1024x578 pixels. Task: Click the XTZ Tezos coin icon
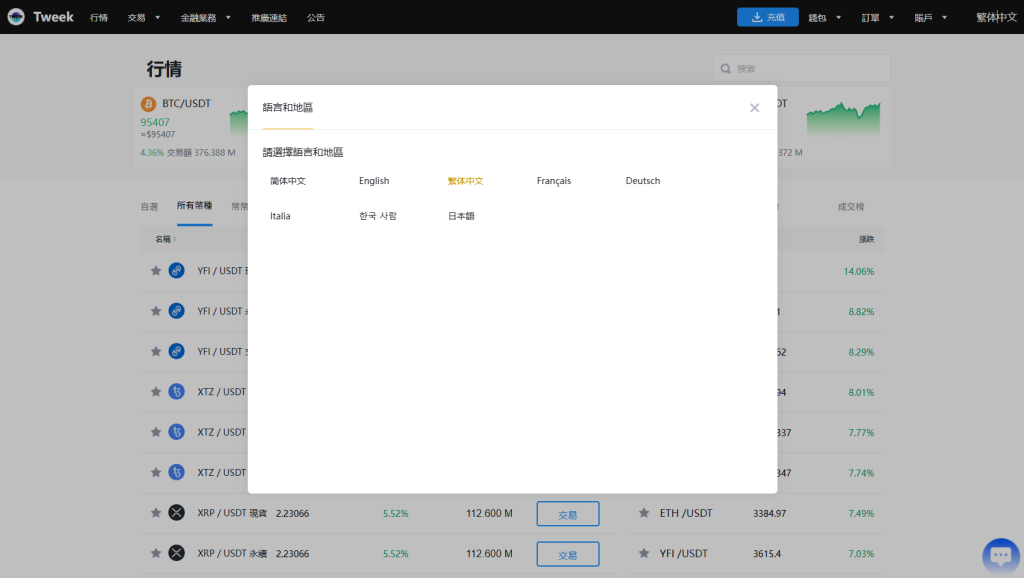pyautogui.click(x=176, y=391)
